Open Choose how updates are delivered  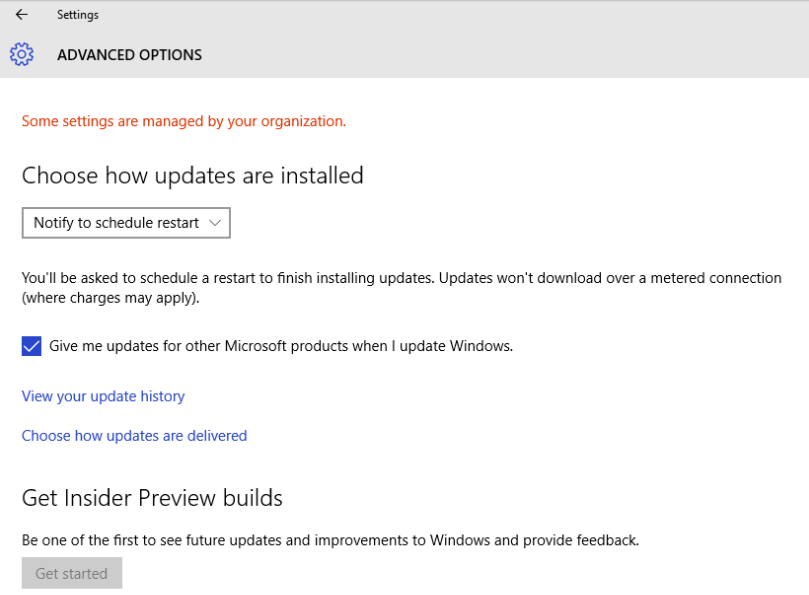pos(134,436)
